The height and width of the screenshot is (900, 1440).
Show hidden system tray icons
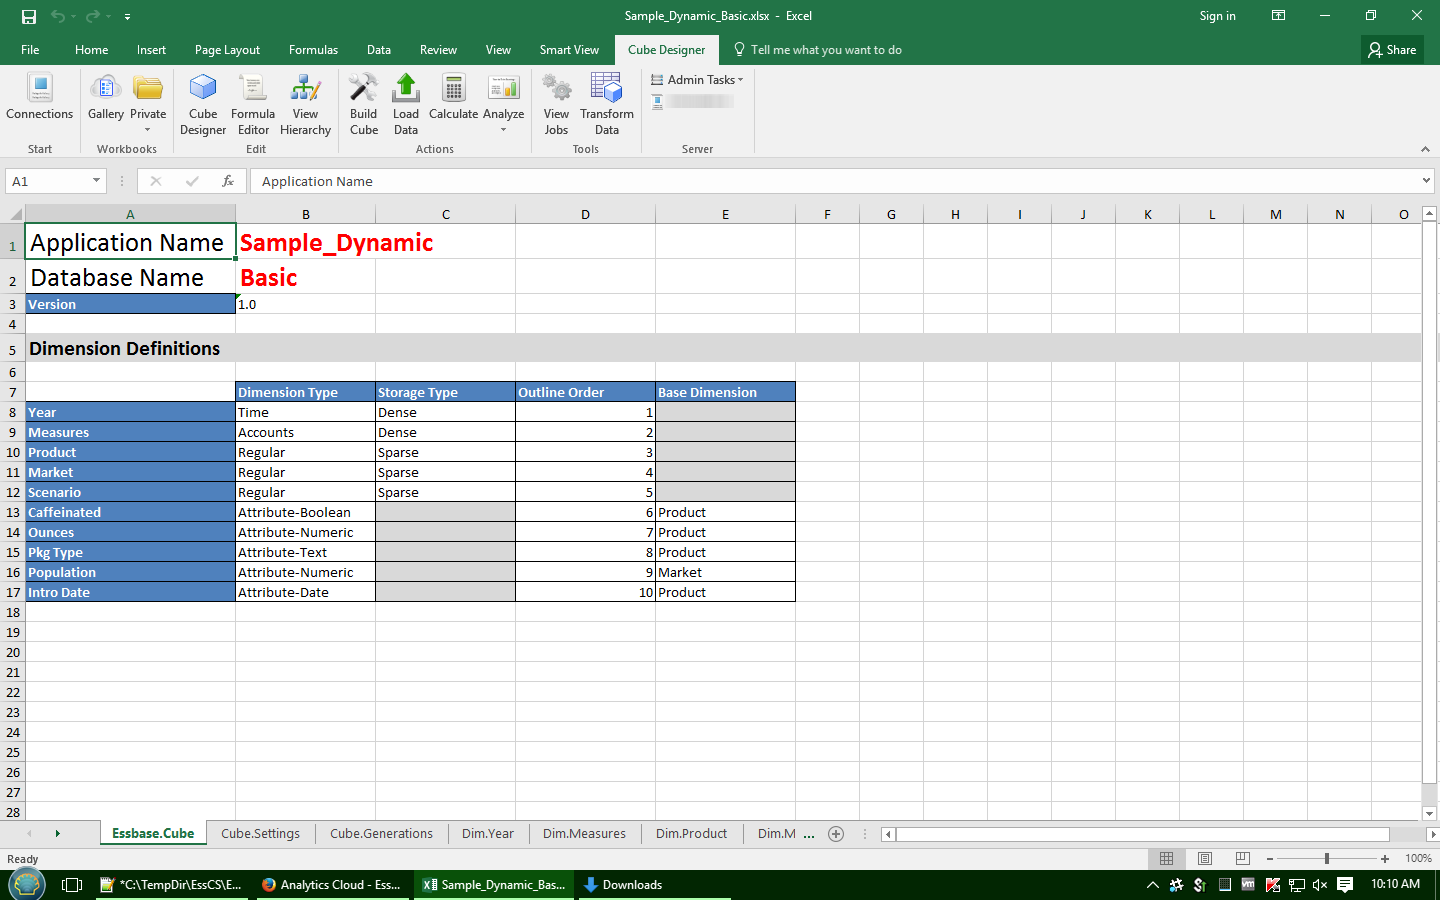1153,885
